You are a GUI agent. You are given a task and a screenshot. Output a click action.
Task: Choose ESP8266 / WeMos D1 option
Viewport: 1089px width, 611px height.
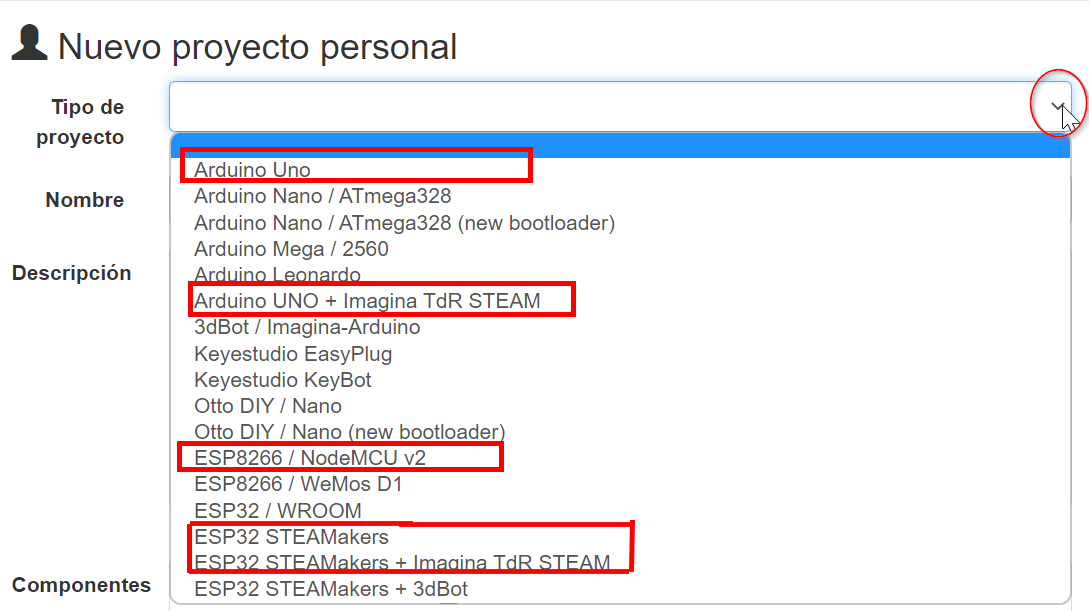(620, 485)
